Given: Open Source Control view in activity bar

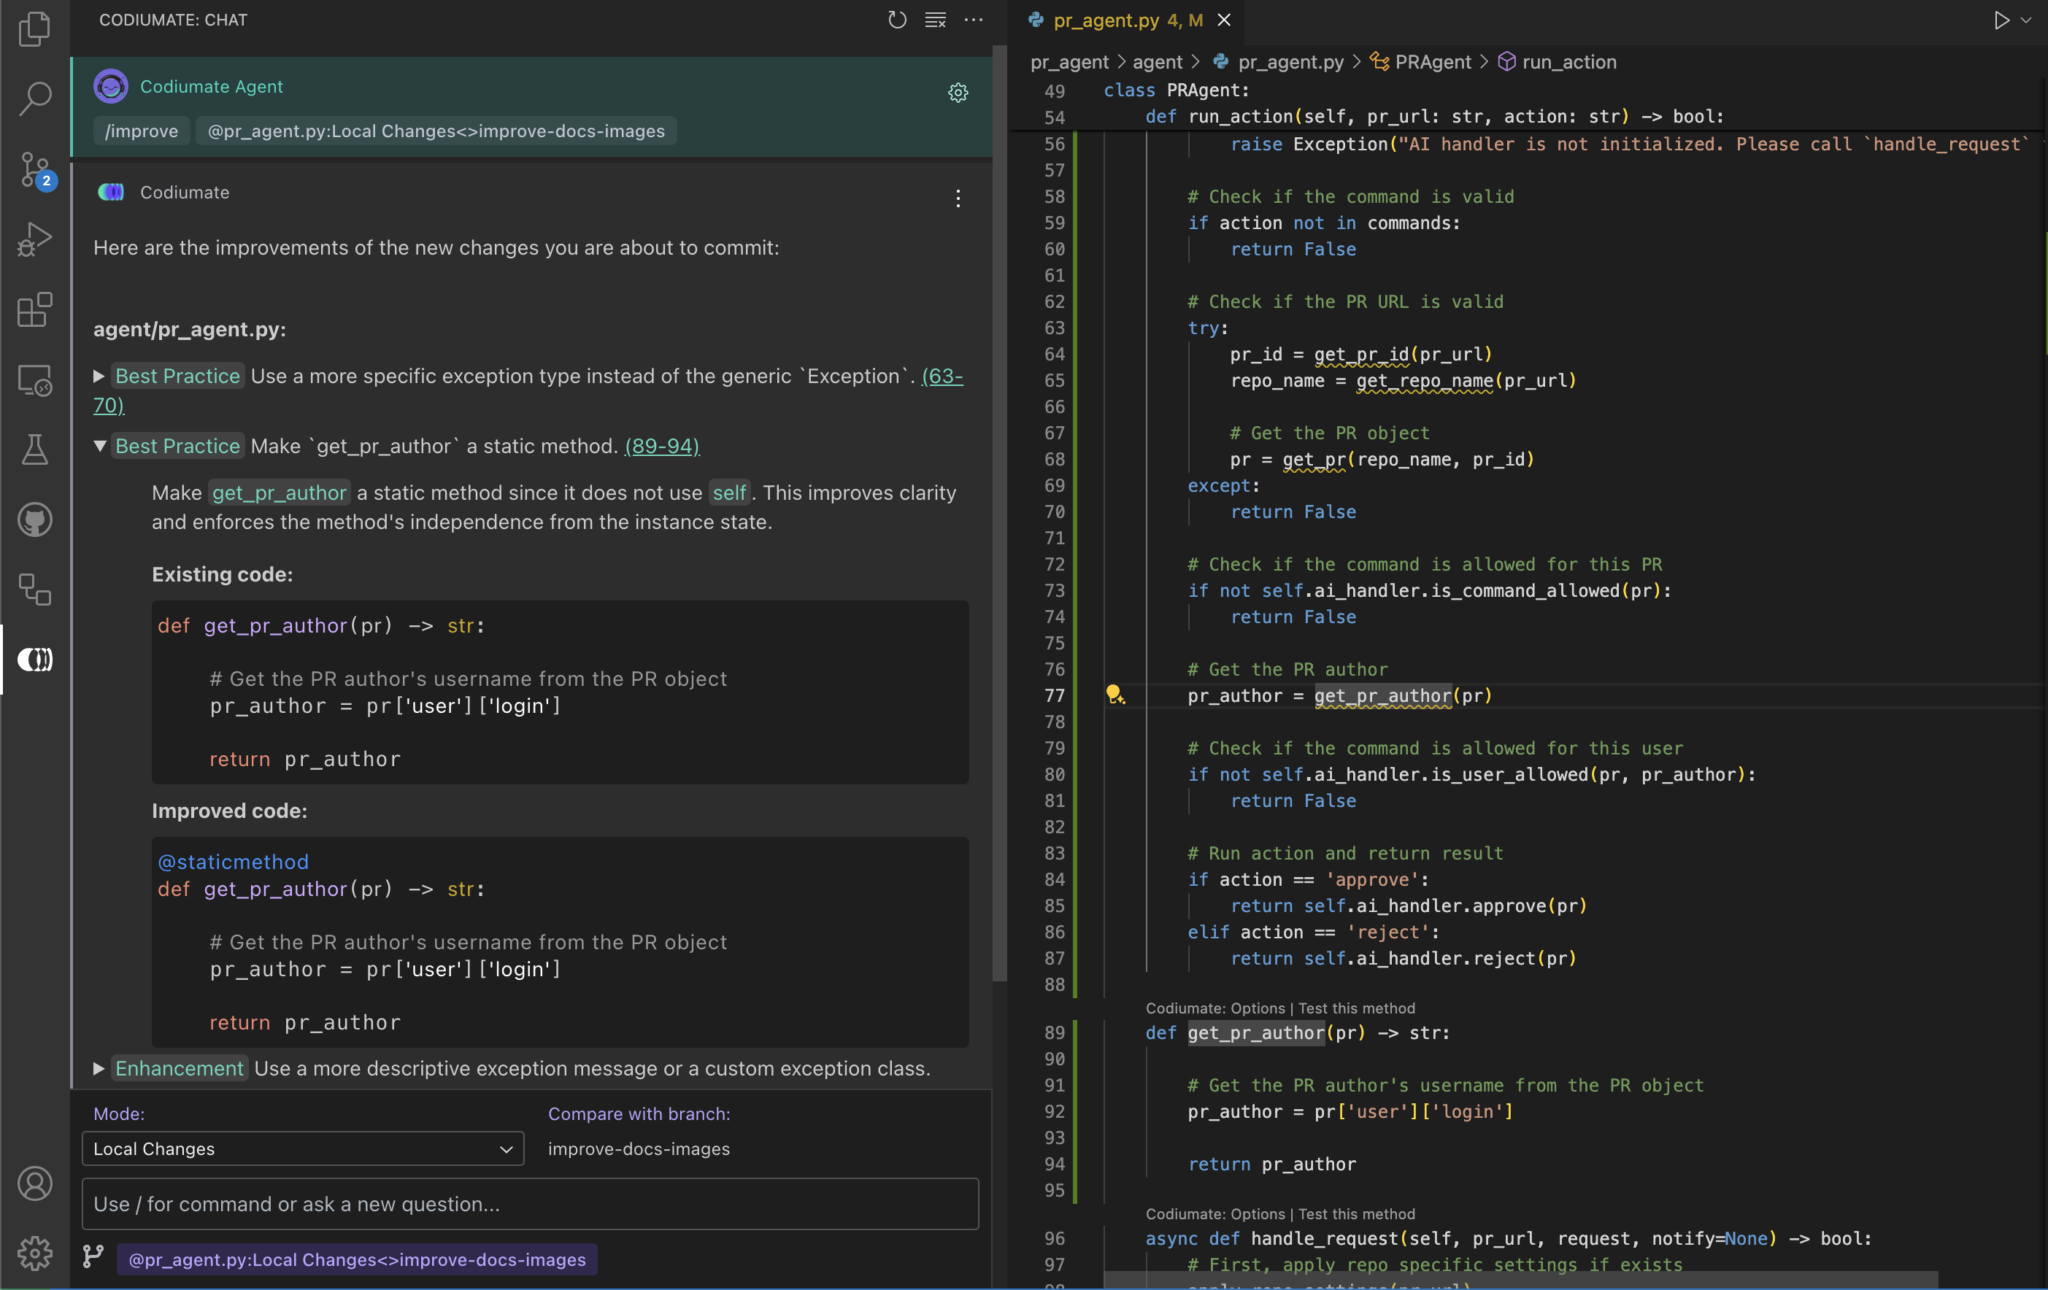Looking at the screenshot, I should 35,170.
